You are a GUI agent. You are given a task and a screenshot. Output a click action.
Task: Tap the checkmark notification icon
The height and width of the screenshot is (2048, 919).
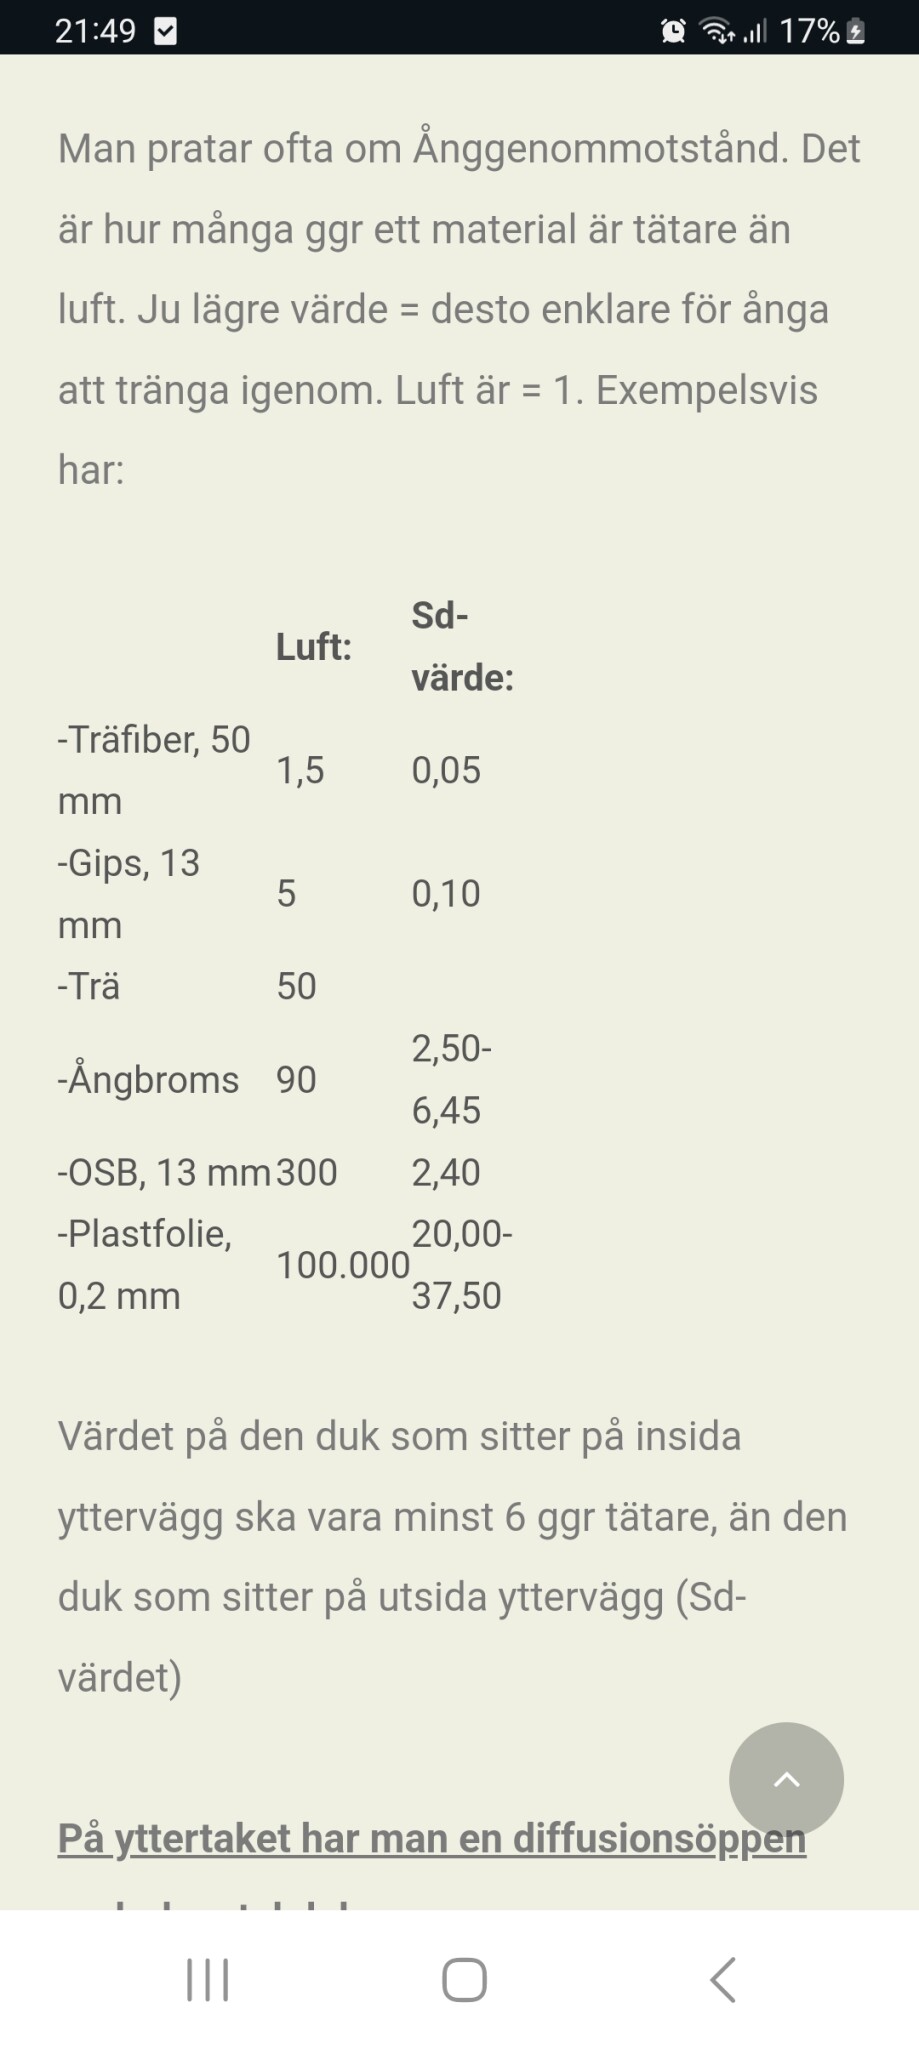166,31
